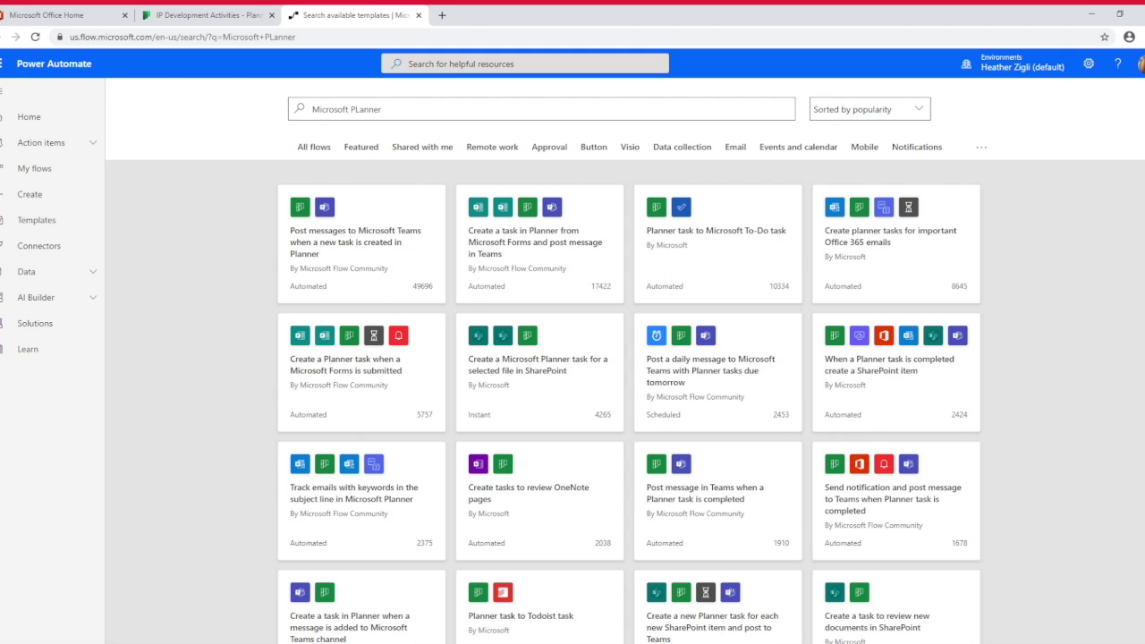Screen dimensions: 1145x644
Task: Click the environments icon in the header
Action: click(x=966, y=64)
